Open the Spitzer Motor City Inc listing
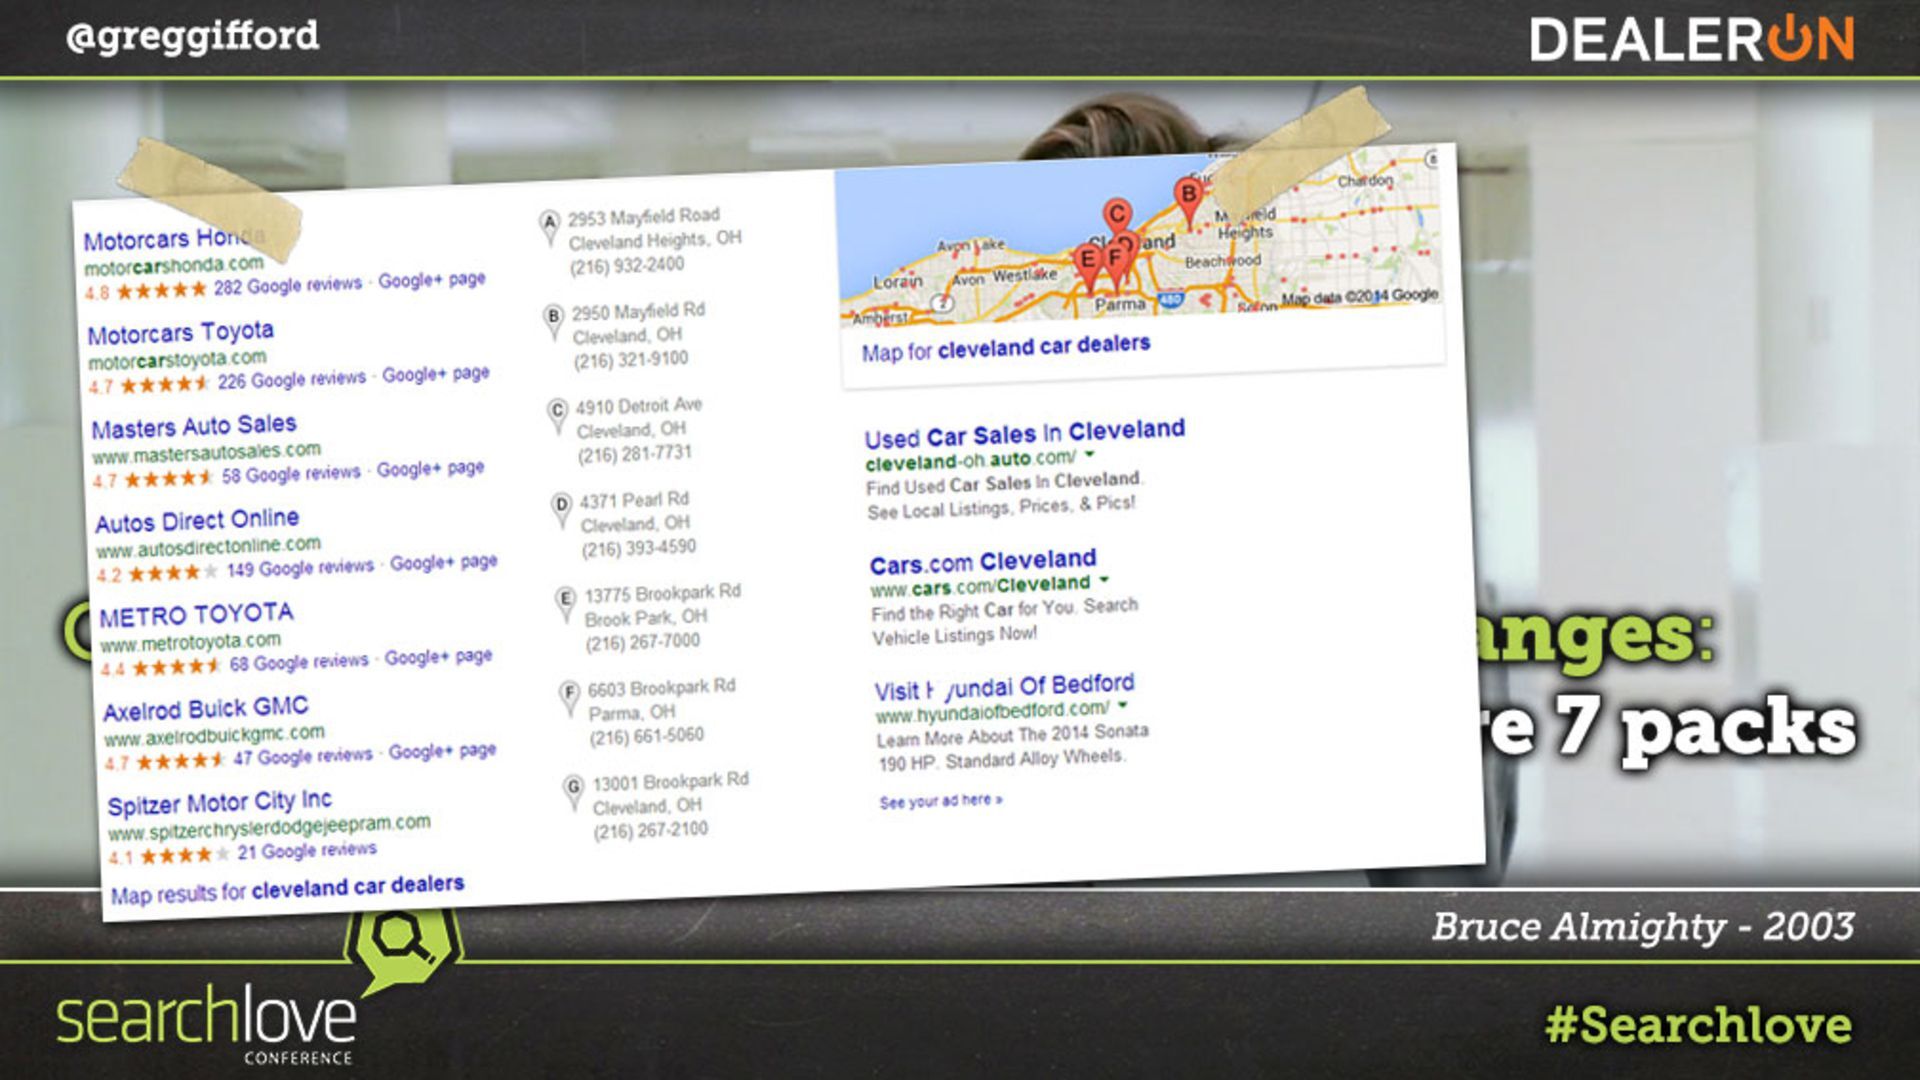 click(x=220, y=803)
